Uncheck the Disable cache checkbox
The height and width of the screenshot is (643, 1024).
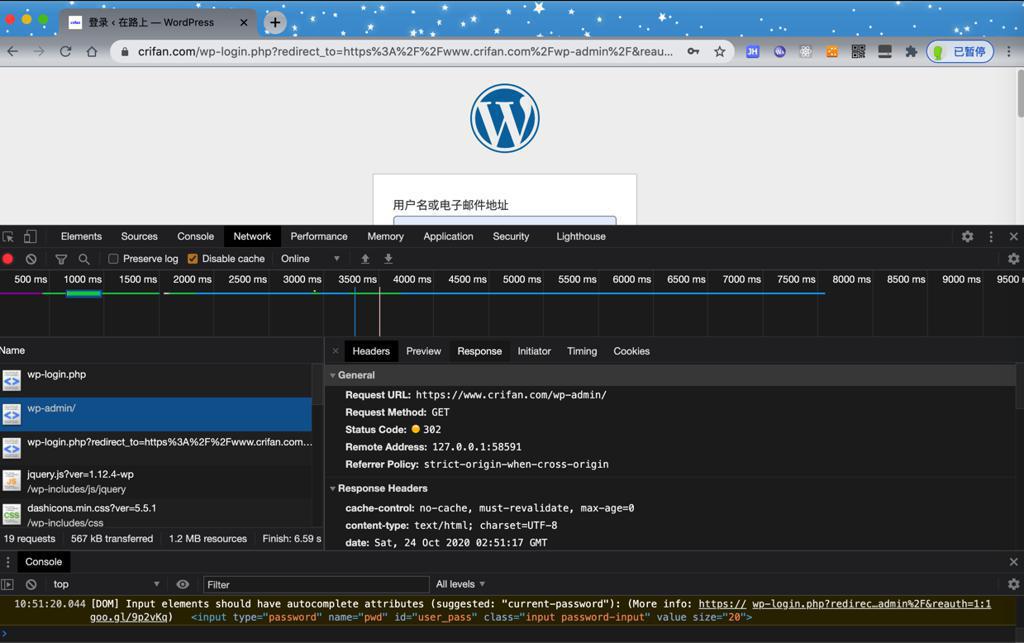click(x=193, y=259)
